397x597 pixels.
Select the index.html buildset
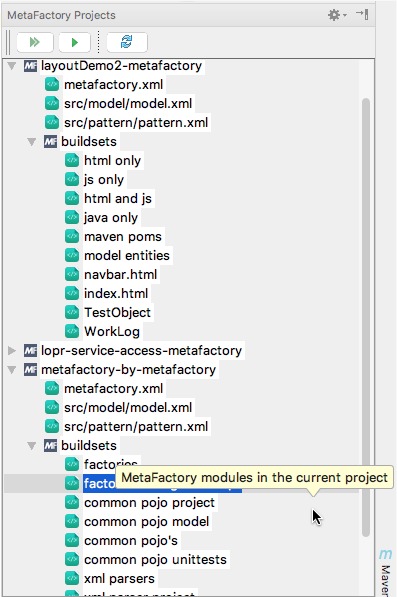(116, 294)
